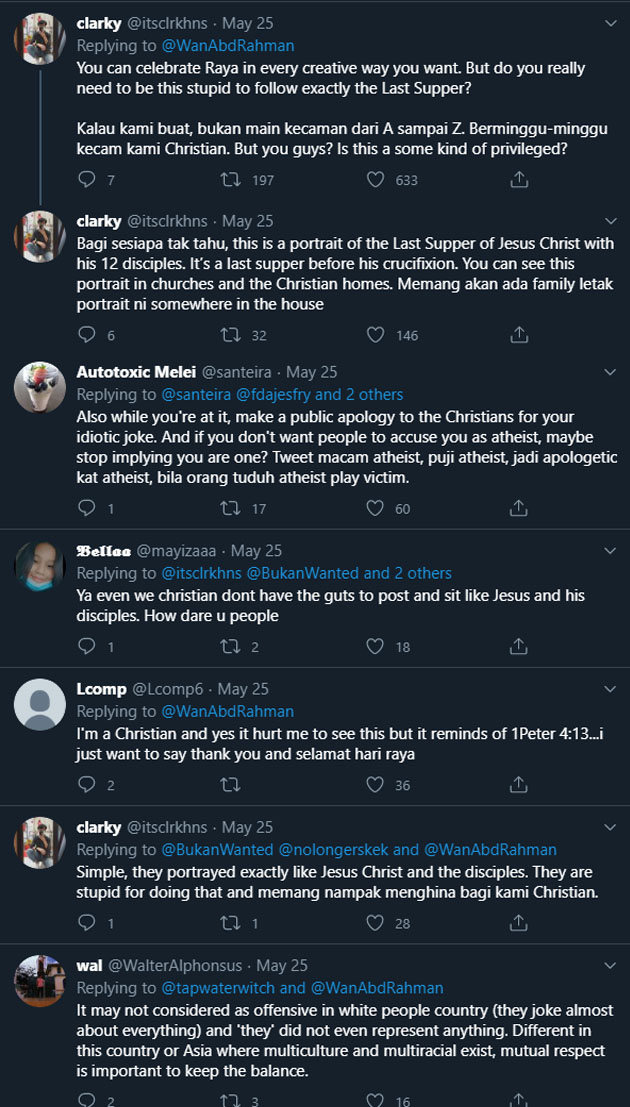Image resolution: width=630 pixels, height=1107 pixels.
Task: Retweet clarky's tweet with 32 retweets
Action: click(x=230, y=335)
